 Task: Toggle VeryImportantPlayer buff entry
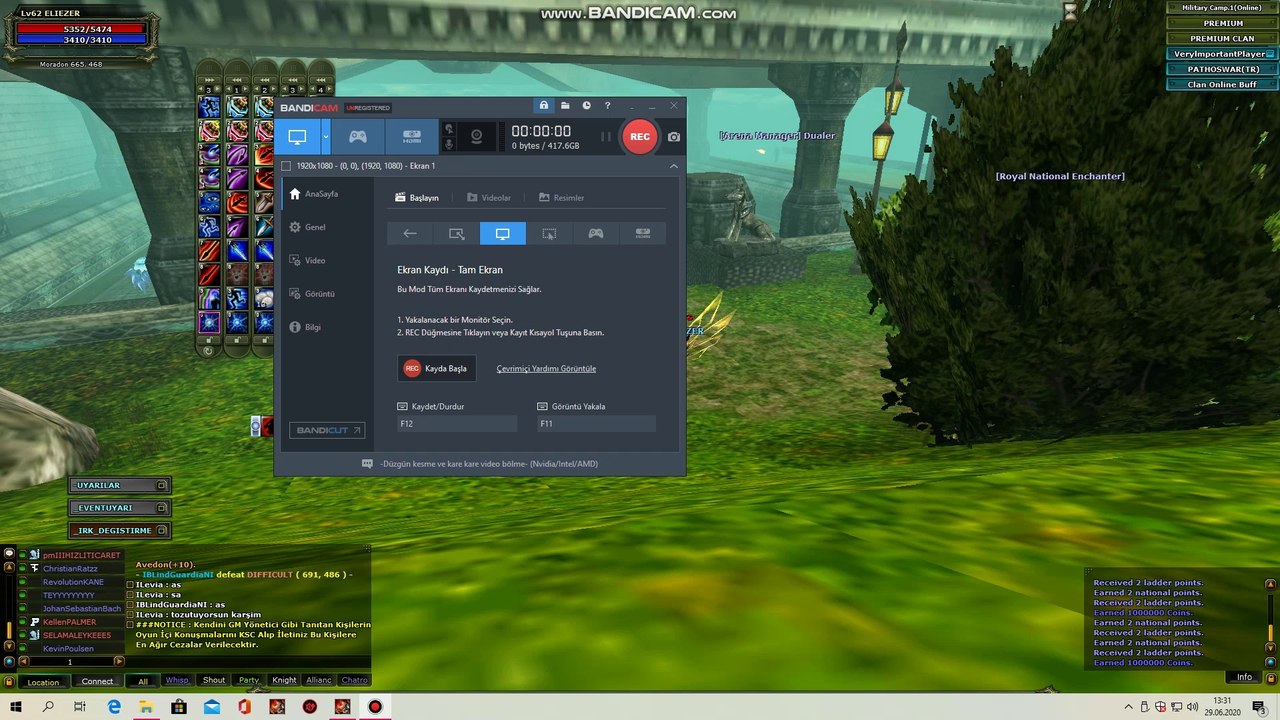click(x=1222, y=54)
